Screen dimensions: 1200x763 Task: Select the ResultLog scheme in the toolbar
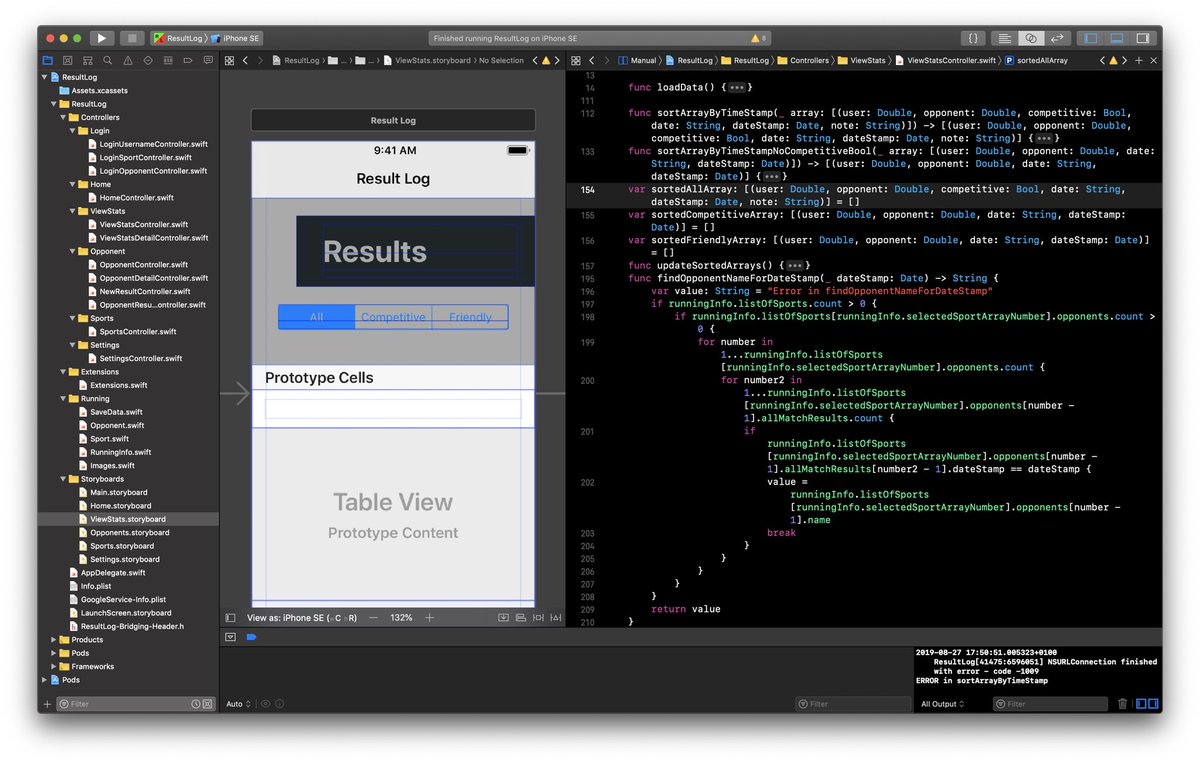click(177, 38)
